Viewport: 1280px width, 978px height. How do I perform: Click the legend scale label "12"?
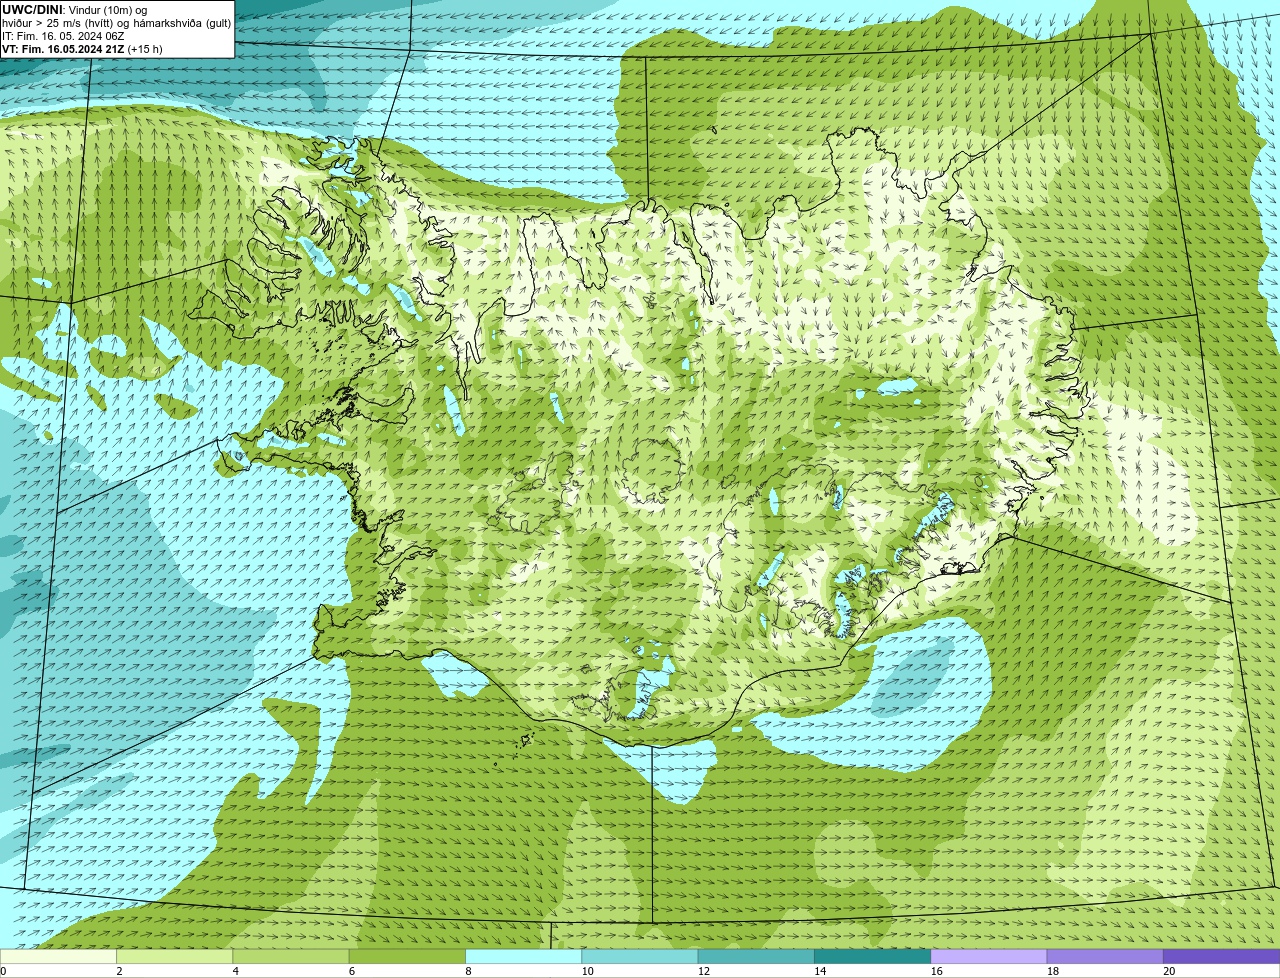[704, 971]
